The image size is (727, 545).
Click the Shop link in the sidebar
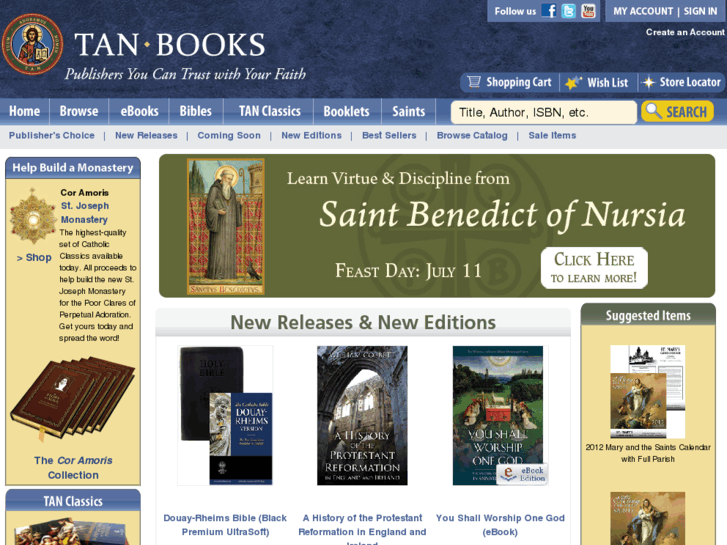pyautogui.click(x=34, y=257)
